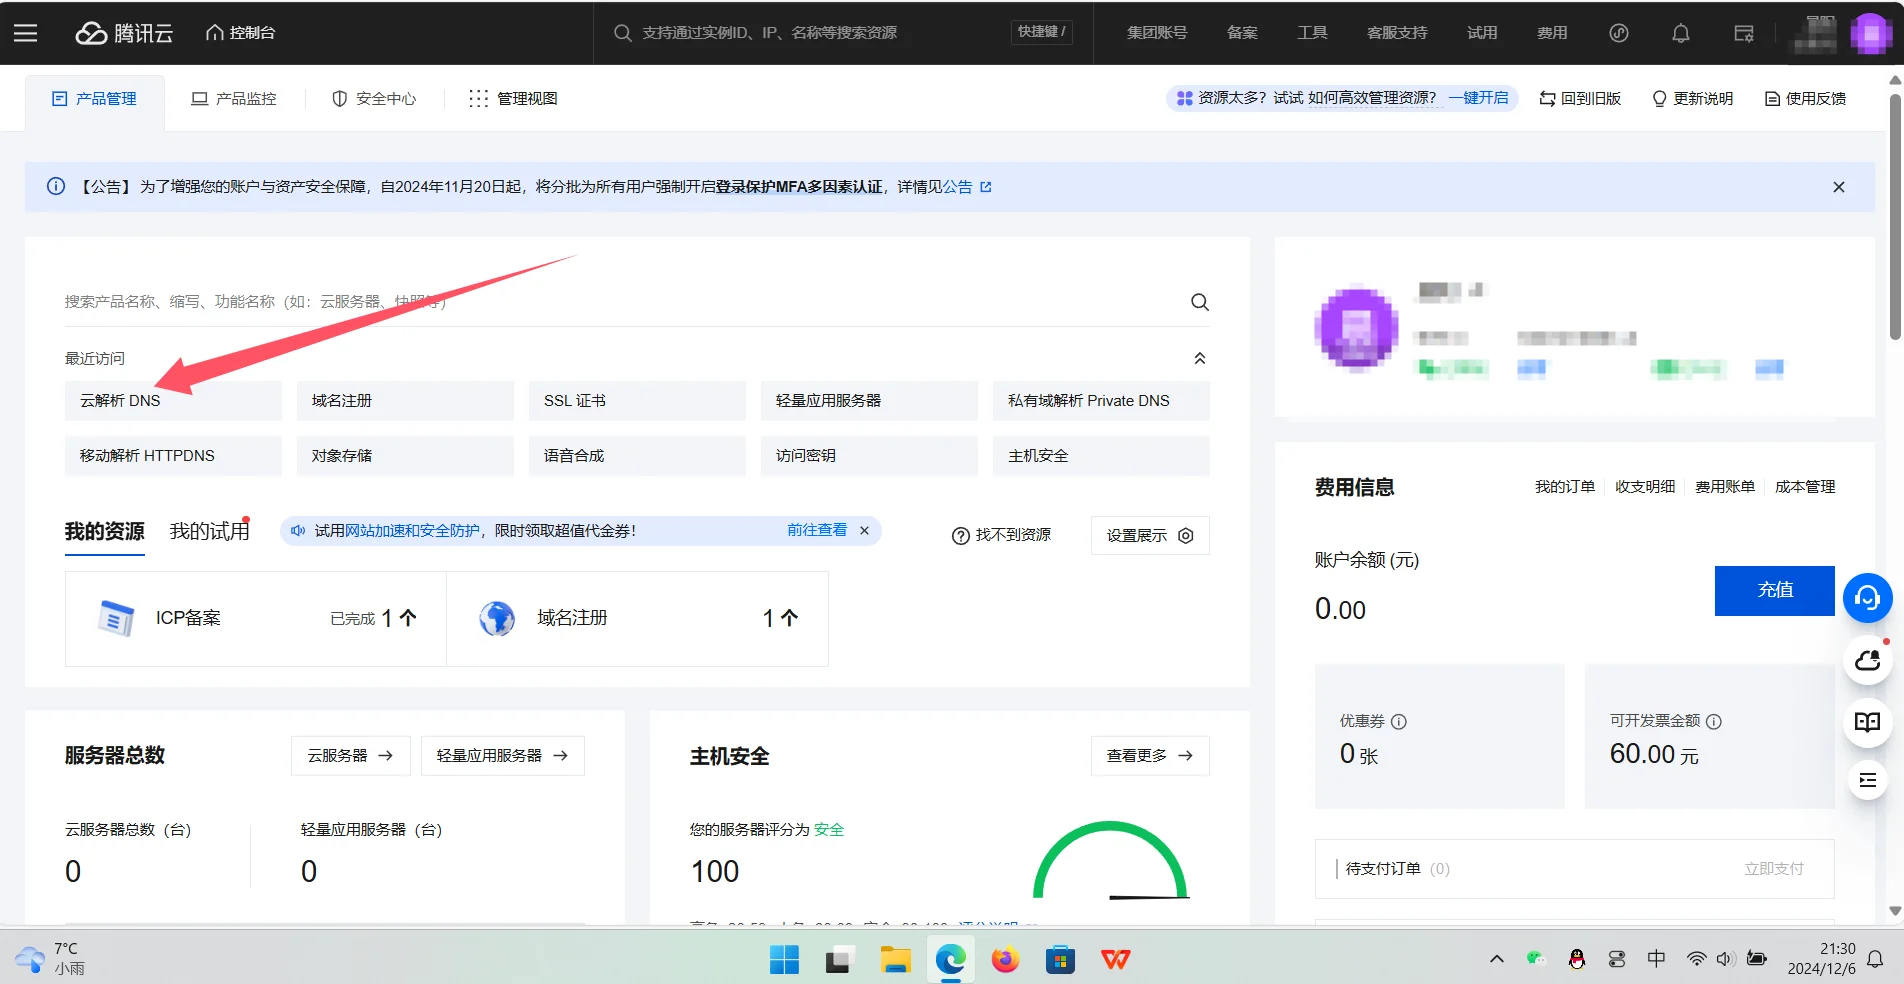Go to 云服务器 from server totals
This screenshot has height=984, width=1904.
pyautogui.click(x=350, y=755)
